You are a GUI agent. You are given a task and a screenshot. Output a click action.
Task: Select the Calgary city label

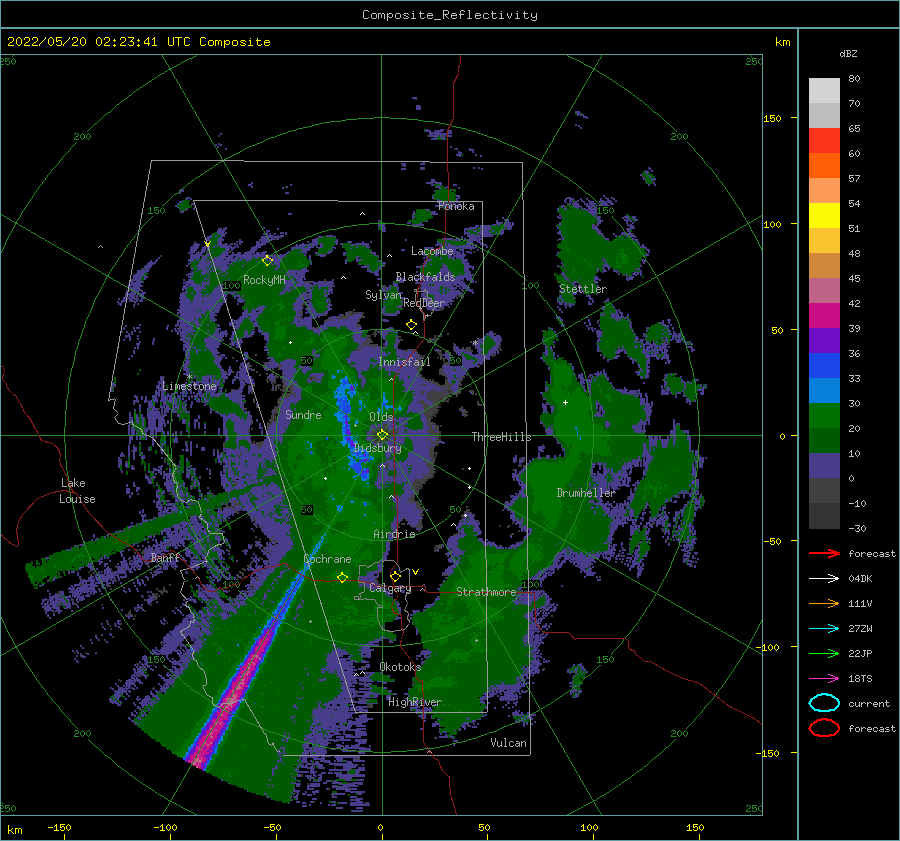coord(390,588)
